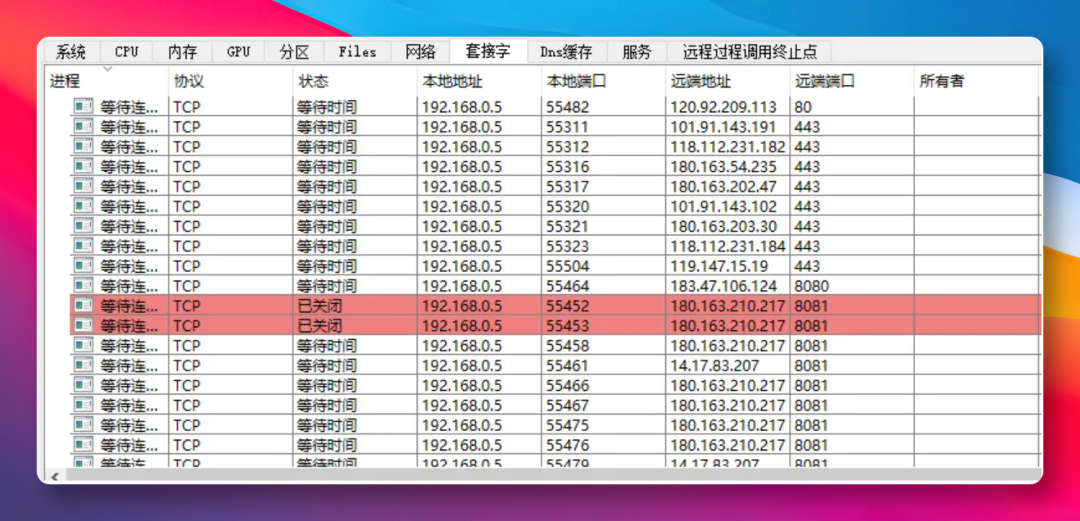Click process icon in row with port 55464
This screenshot has height=521, width=1080.
83,285
